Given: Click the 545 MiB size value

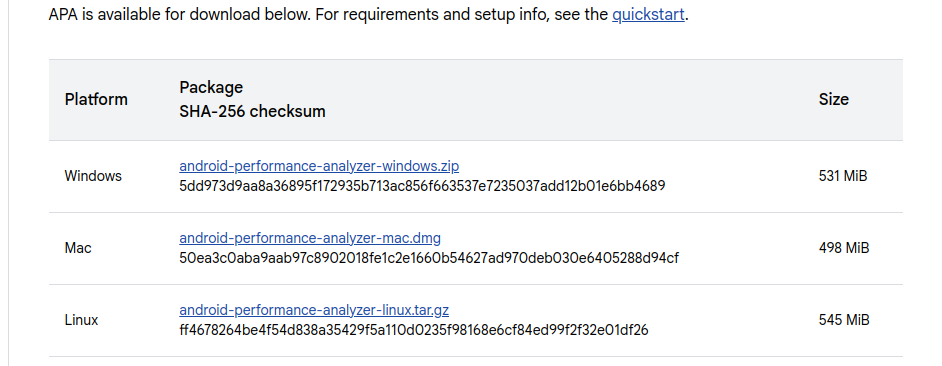Looking at the screenshot, I should click(844, 320).
